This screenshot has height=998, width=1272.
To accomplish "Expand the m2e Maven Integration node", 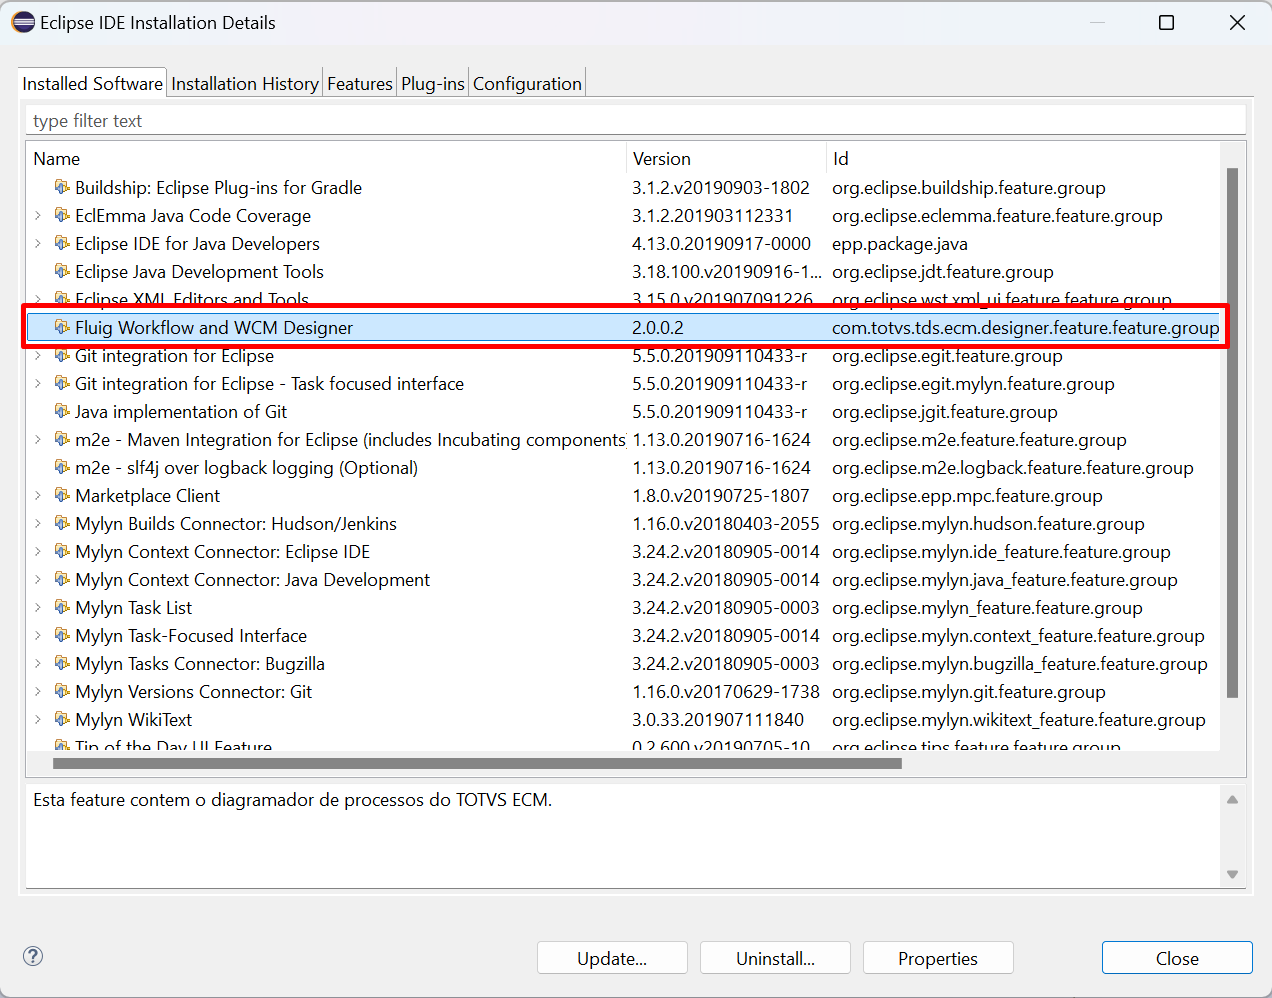I will coord(38,439).
